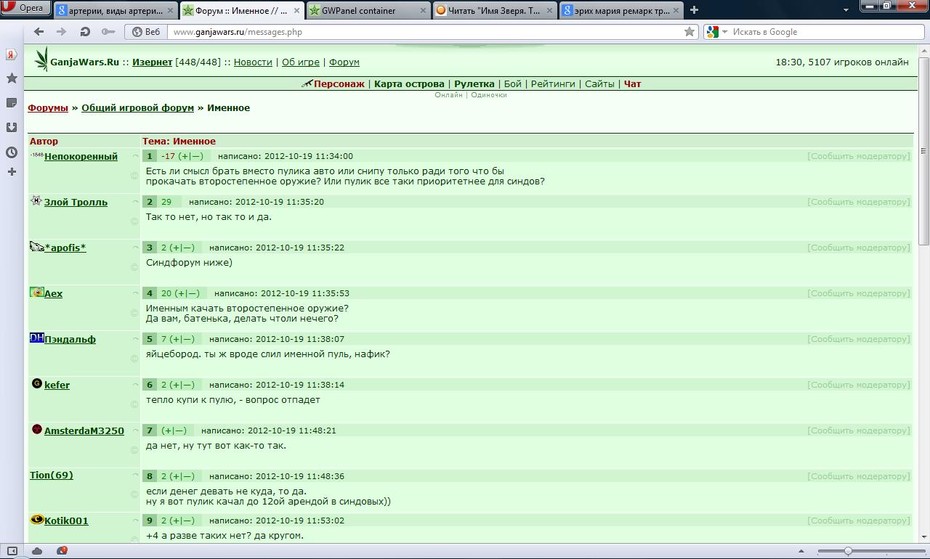
Task: Reload the current page
Action: tap(85, 32)
